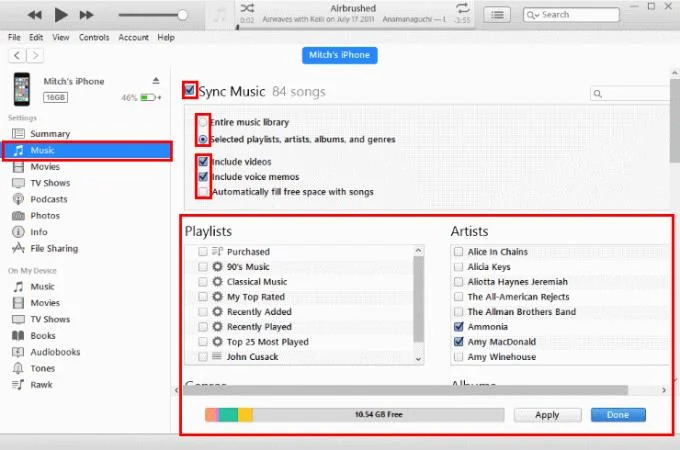Go back with the left navigation arrow
The width and height of the screenshot is (680, 450).
[17, 55]
